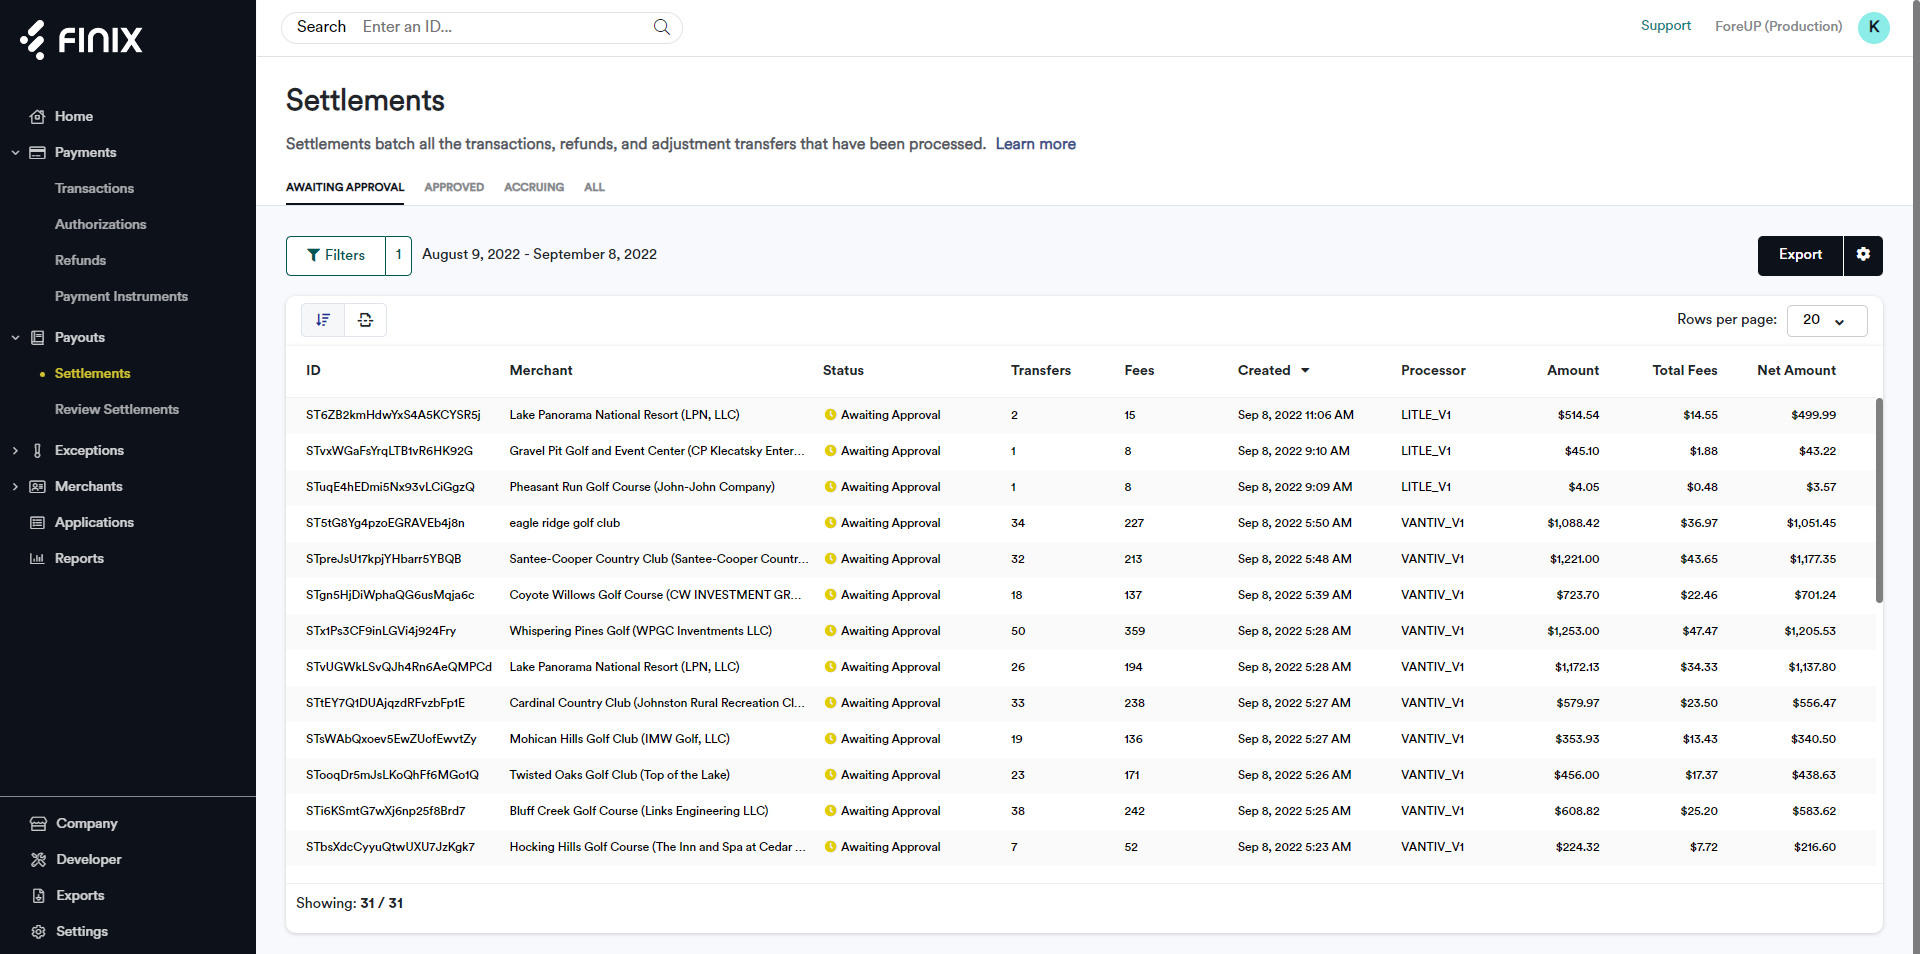Image resolution: width=1920 pixels, height=954 pixels.
Task: Switch to Accruing tab
Action: 534,188
